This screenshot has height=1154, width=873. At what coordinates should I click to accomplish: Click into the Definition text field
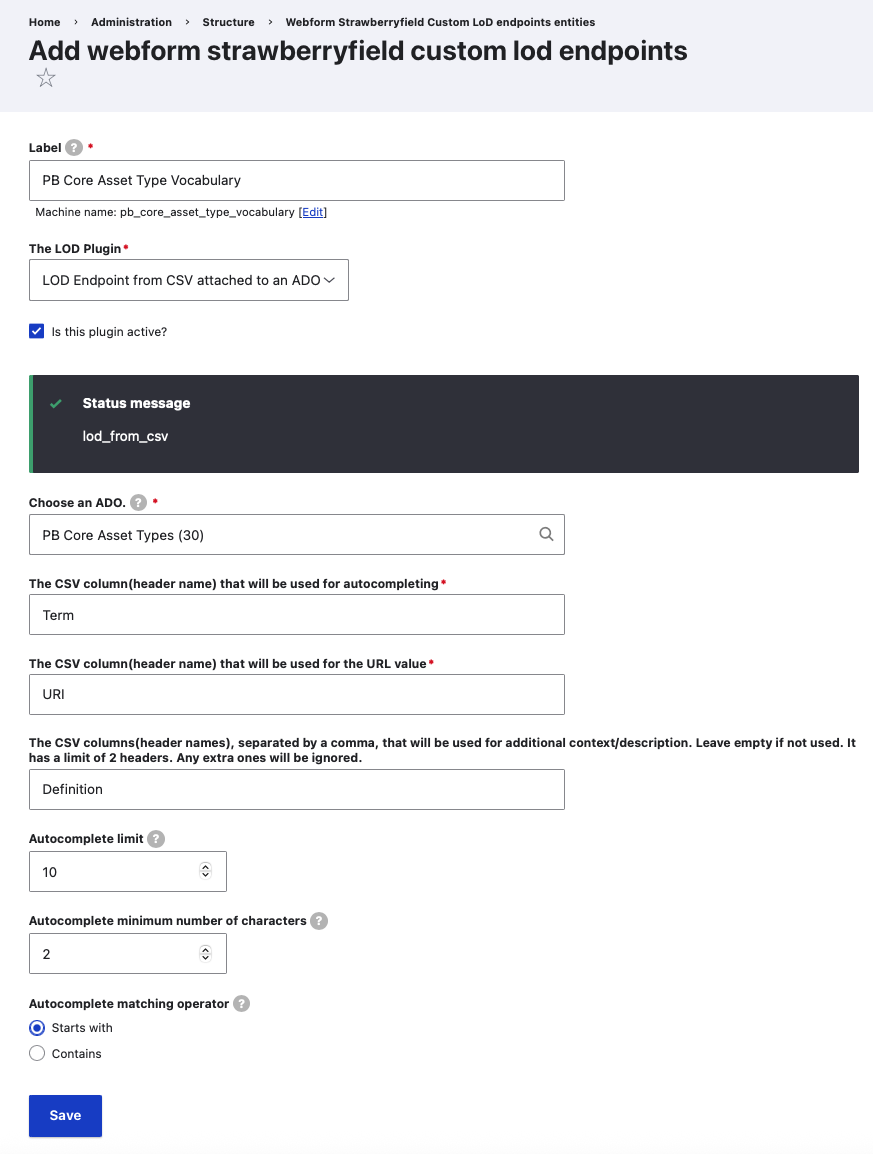pos(297,789)
